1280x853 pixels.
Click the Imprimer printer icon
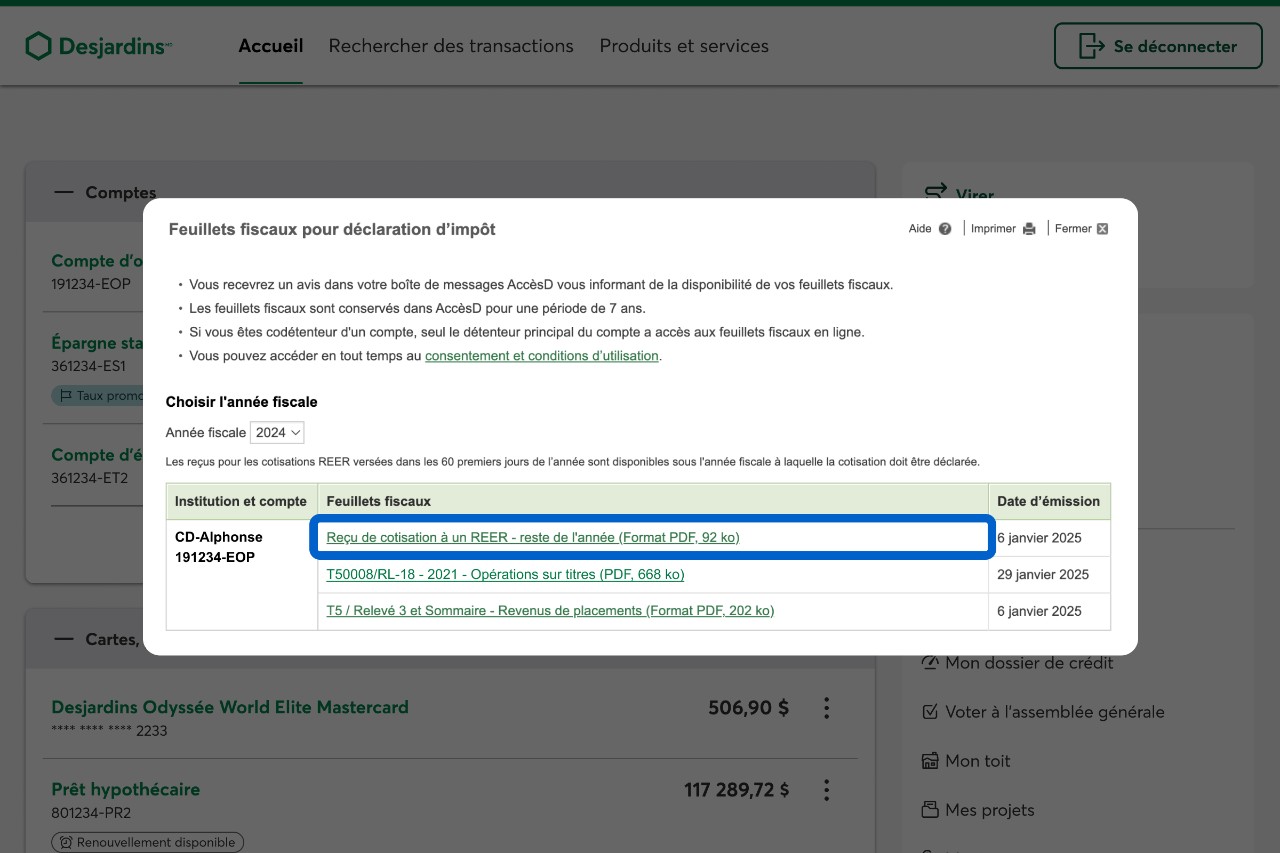pos(1029,229)
